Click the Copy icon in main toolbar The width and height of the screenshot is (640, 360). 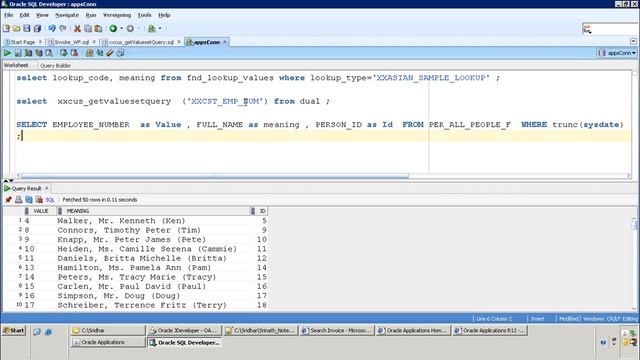88,29
